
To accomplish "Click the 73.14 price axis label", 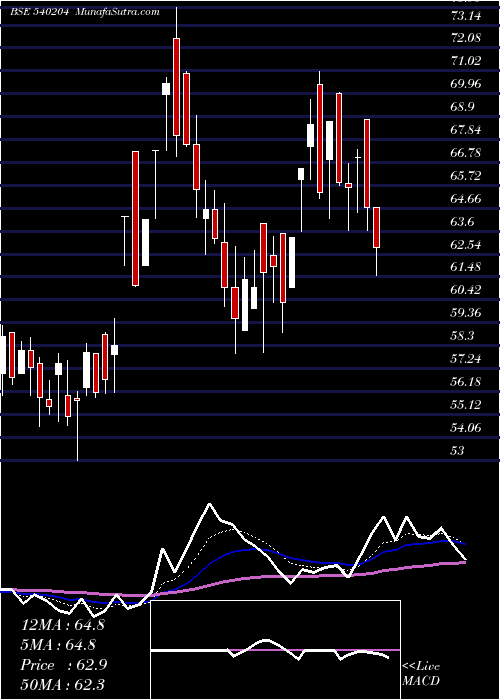I will pos(467,16).
